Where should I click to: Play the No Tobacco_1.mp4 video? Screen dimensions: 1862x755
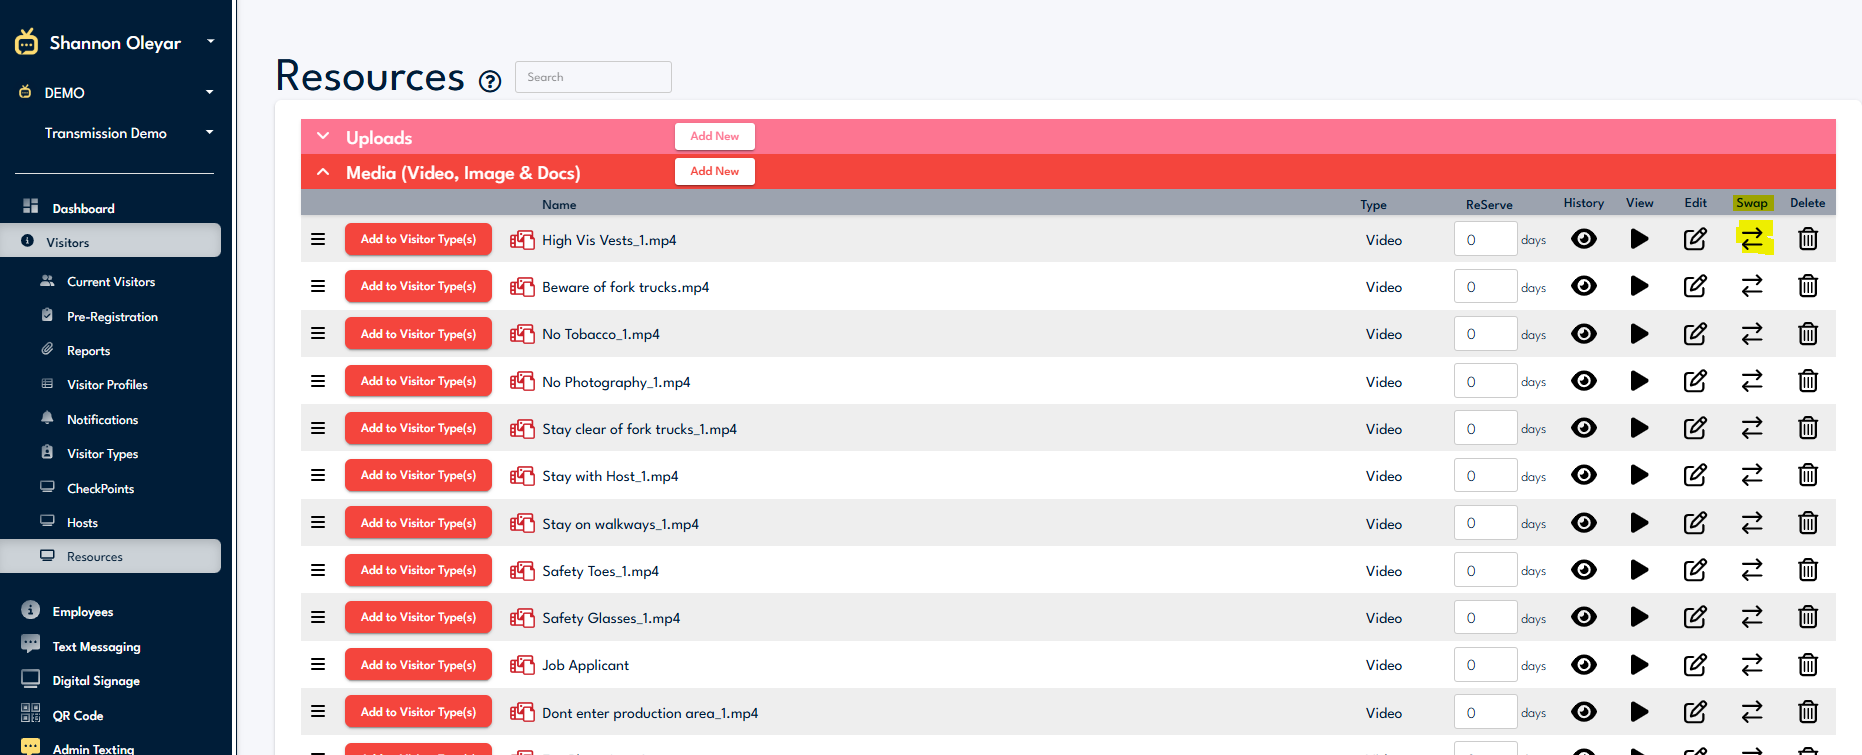click(x=1639, y=334)
